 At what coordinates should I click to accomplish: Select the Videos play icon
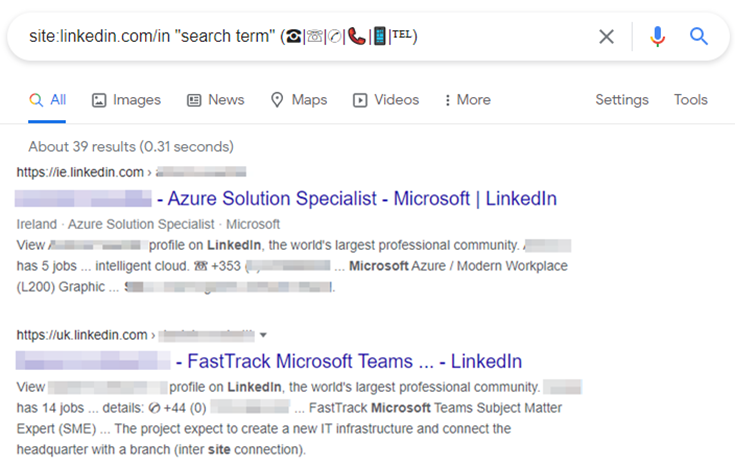pos(360,100)
